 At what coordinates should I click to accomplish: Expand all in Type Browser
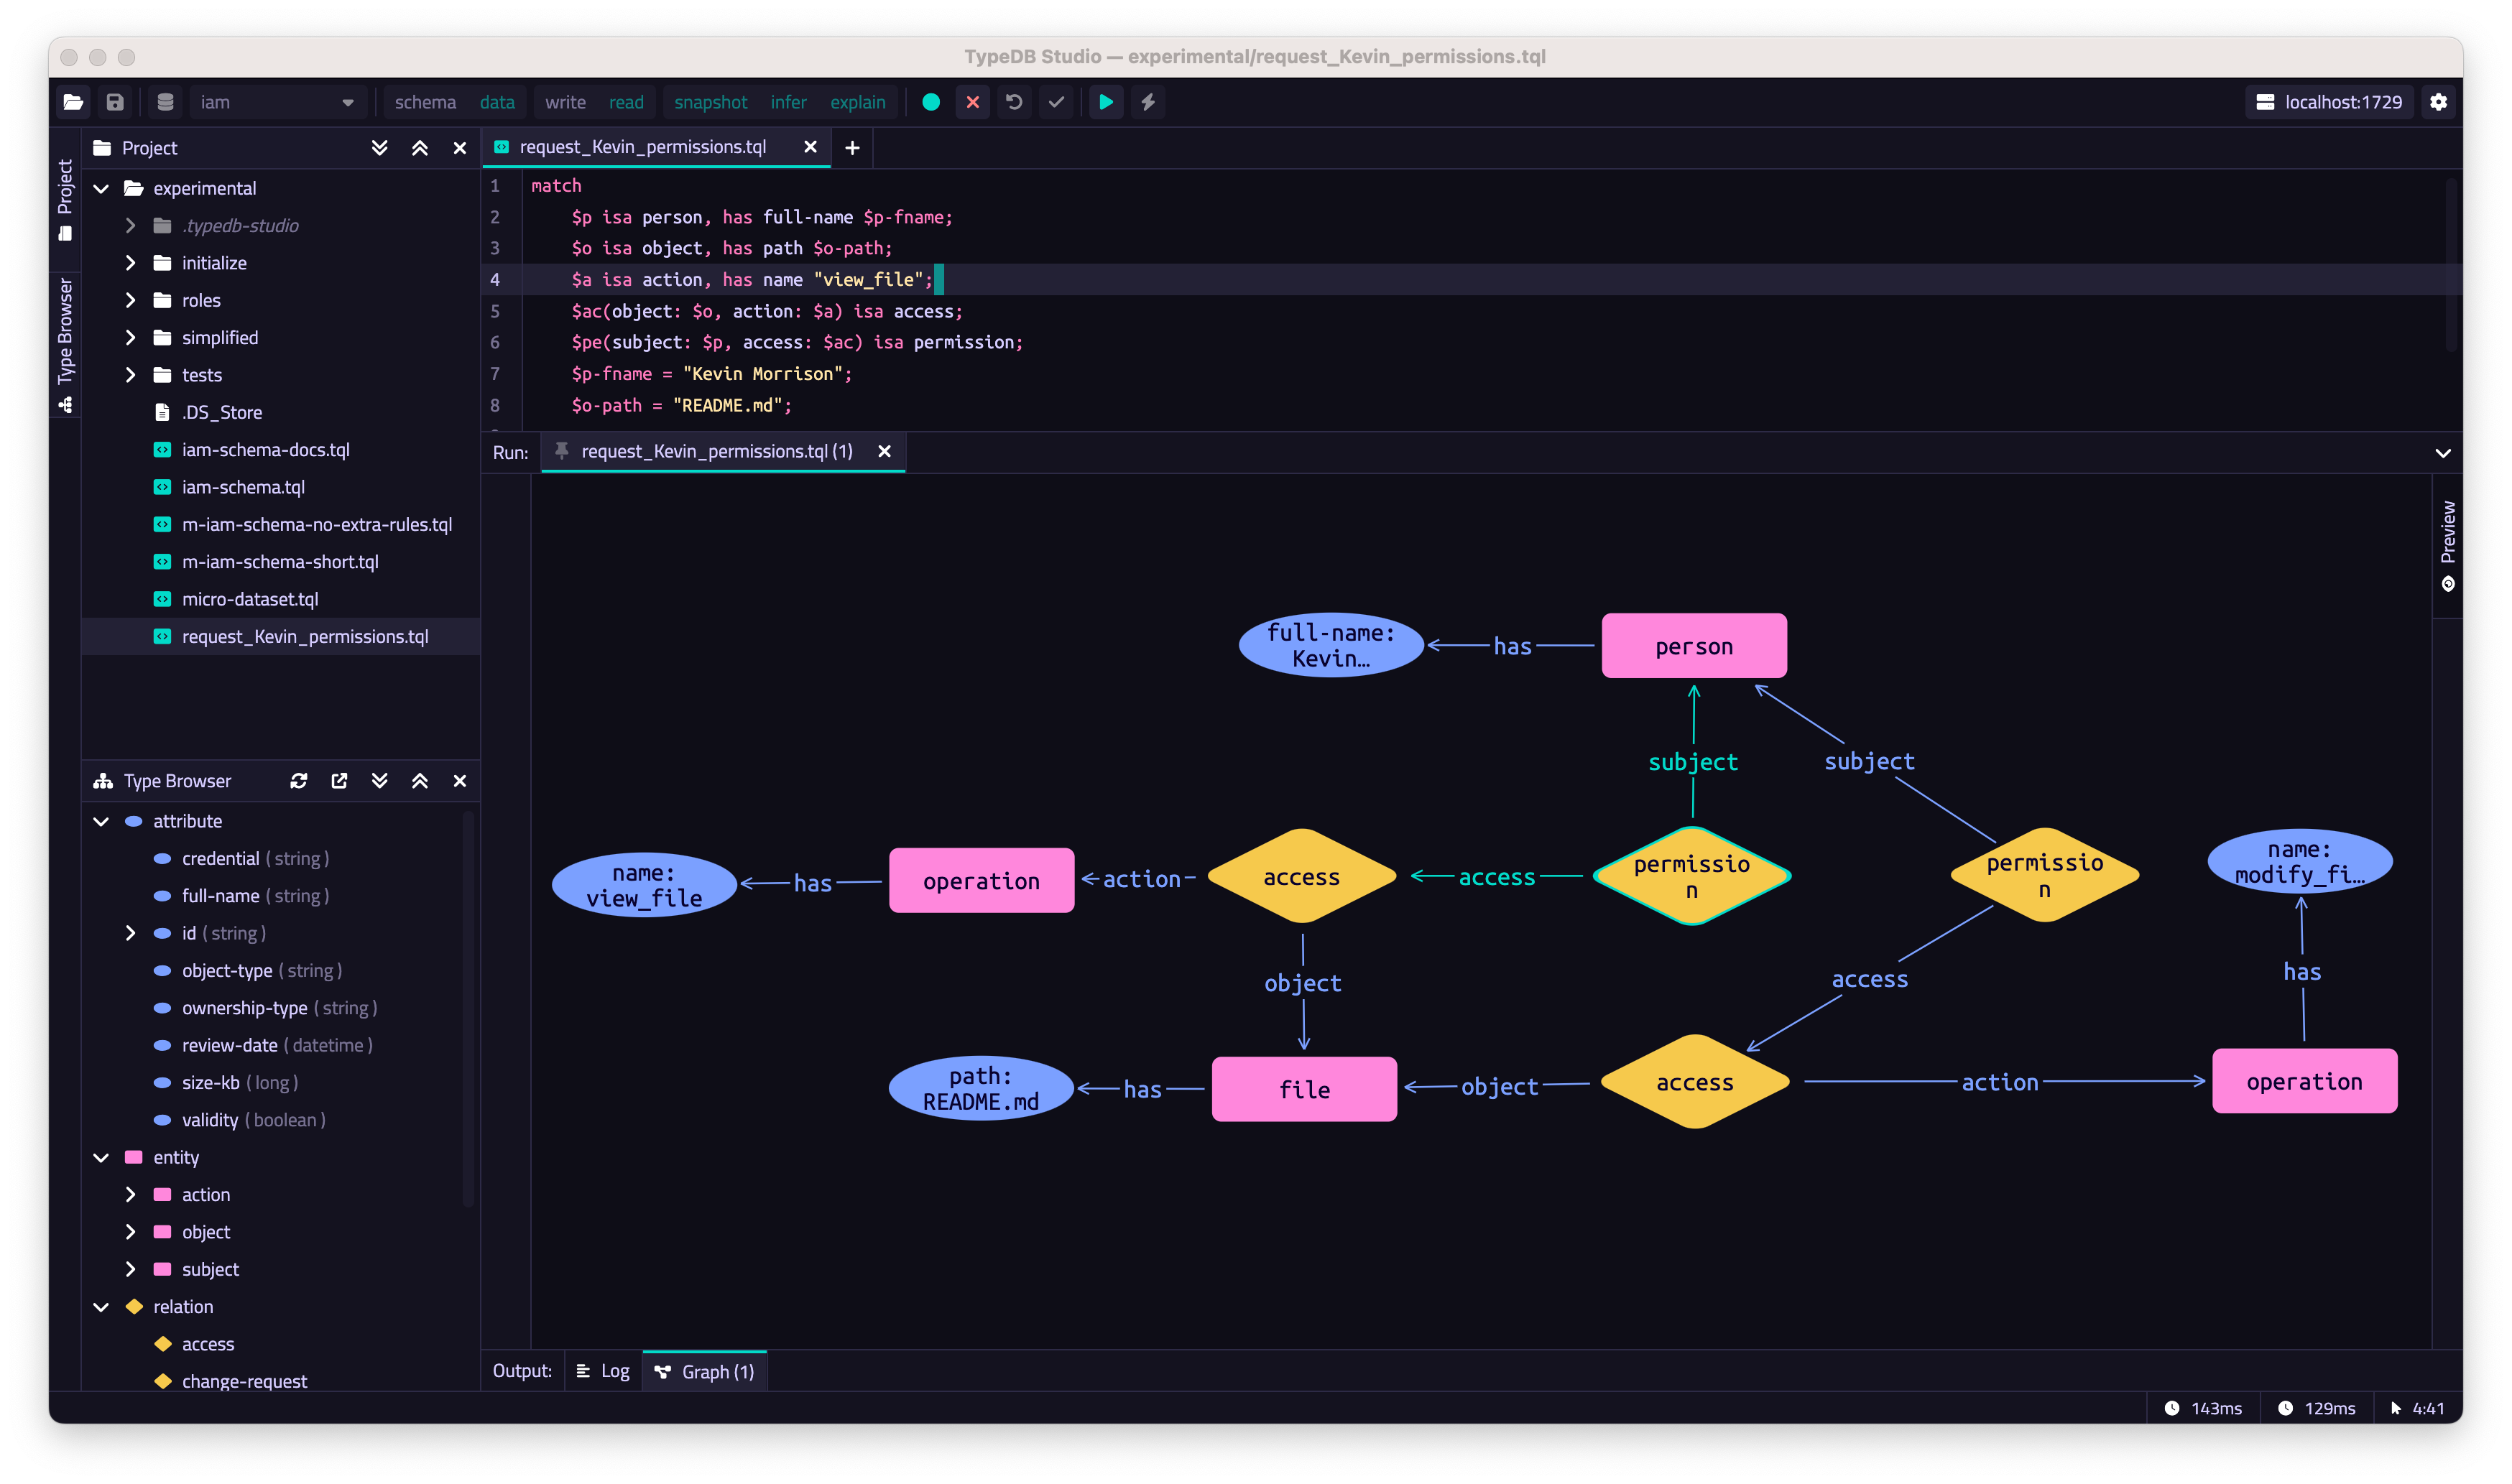379,781
